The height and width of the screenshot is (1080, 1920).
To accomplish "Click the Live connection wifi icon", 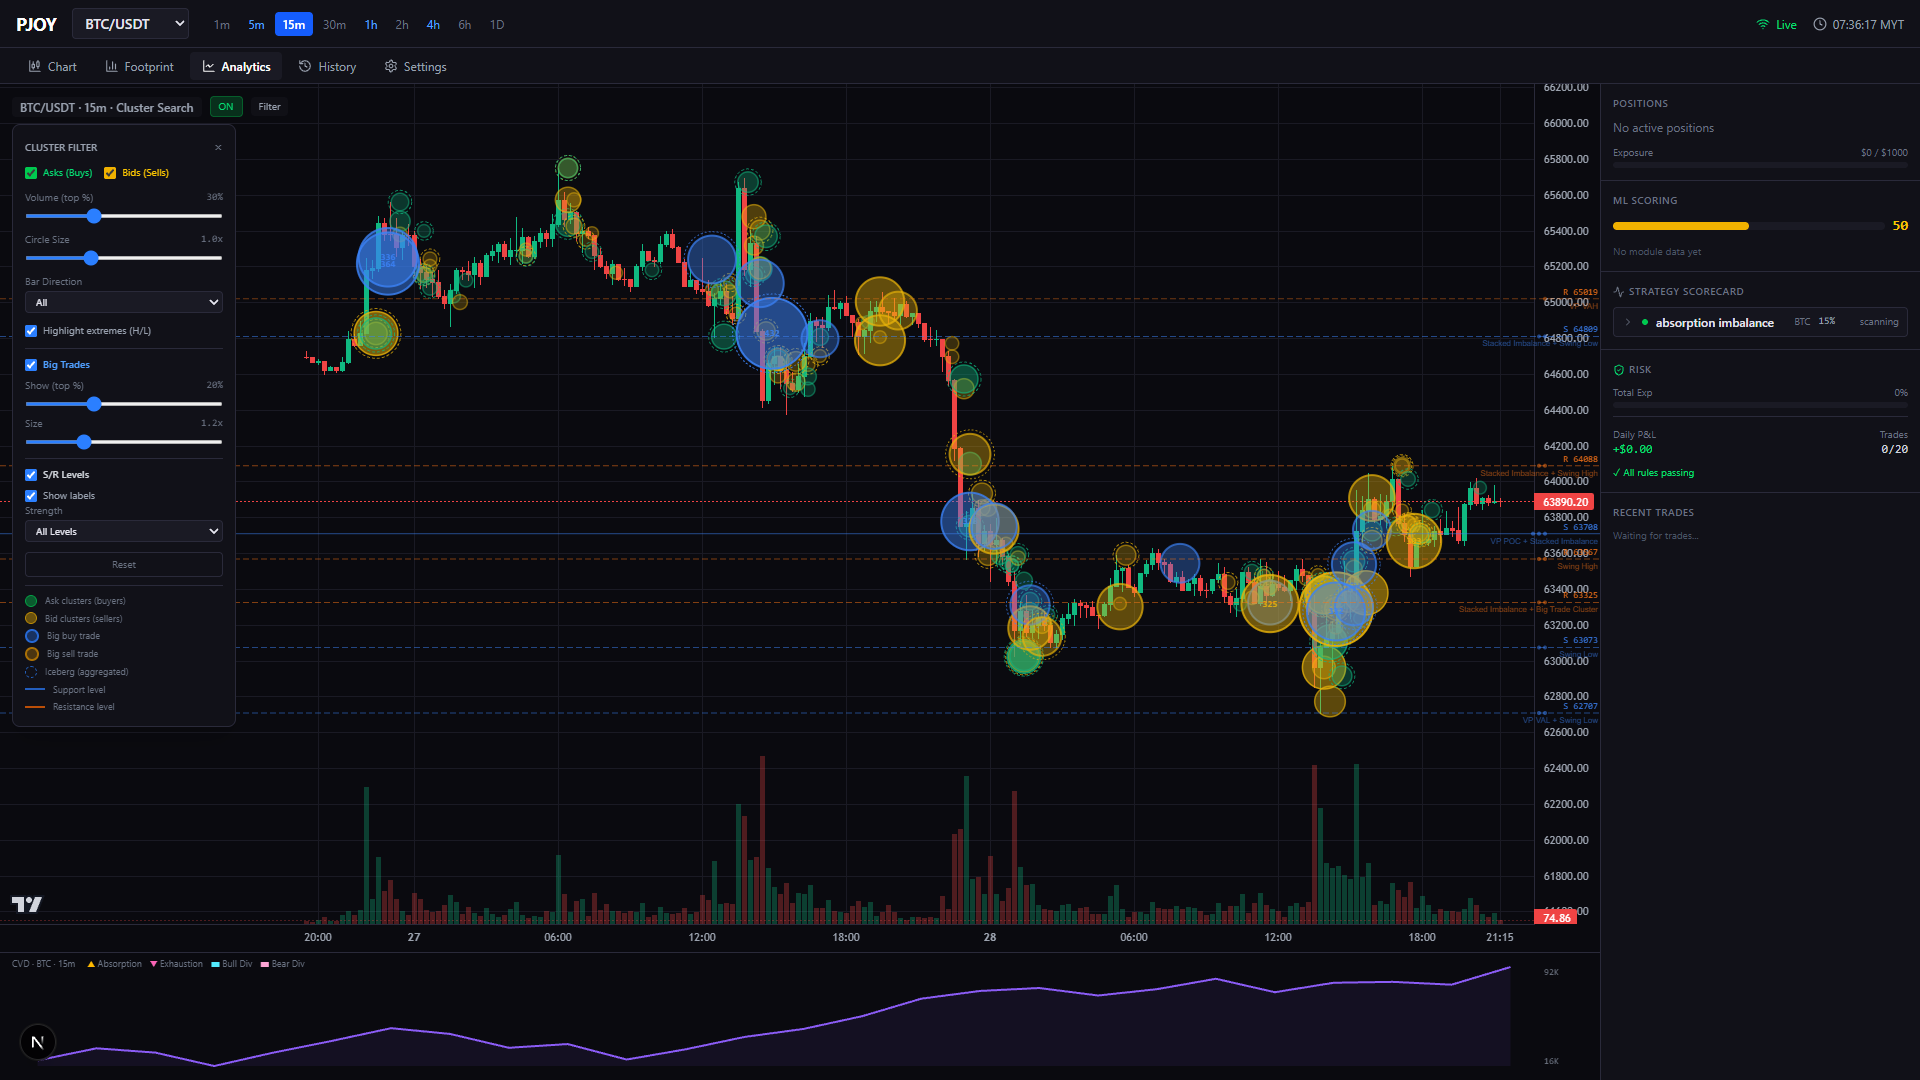I will (1763, 24).
